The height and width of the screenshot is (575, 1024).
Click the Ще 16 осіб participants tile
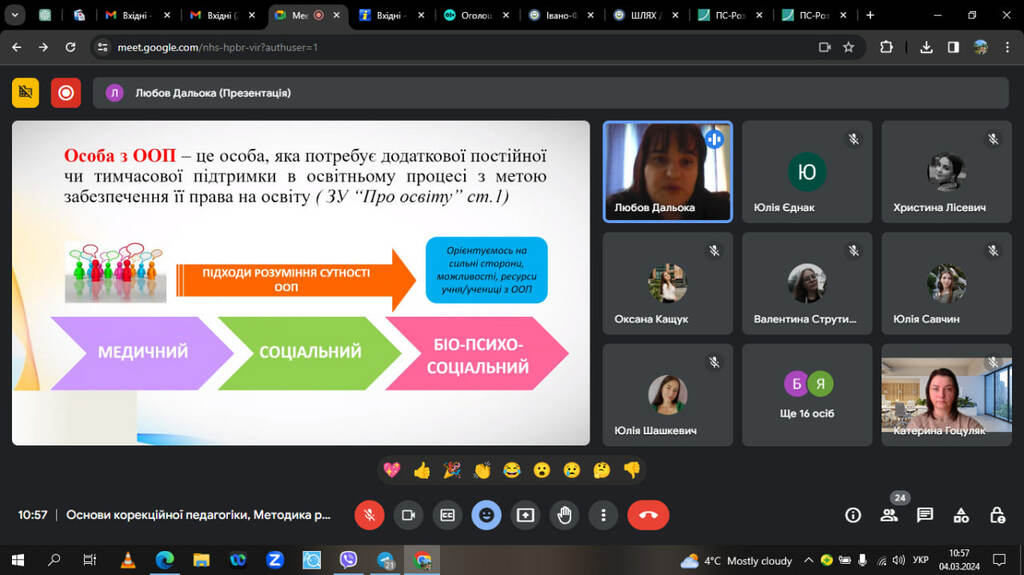pyautogui.click(x=807, y=395)
